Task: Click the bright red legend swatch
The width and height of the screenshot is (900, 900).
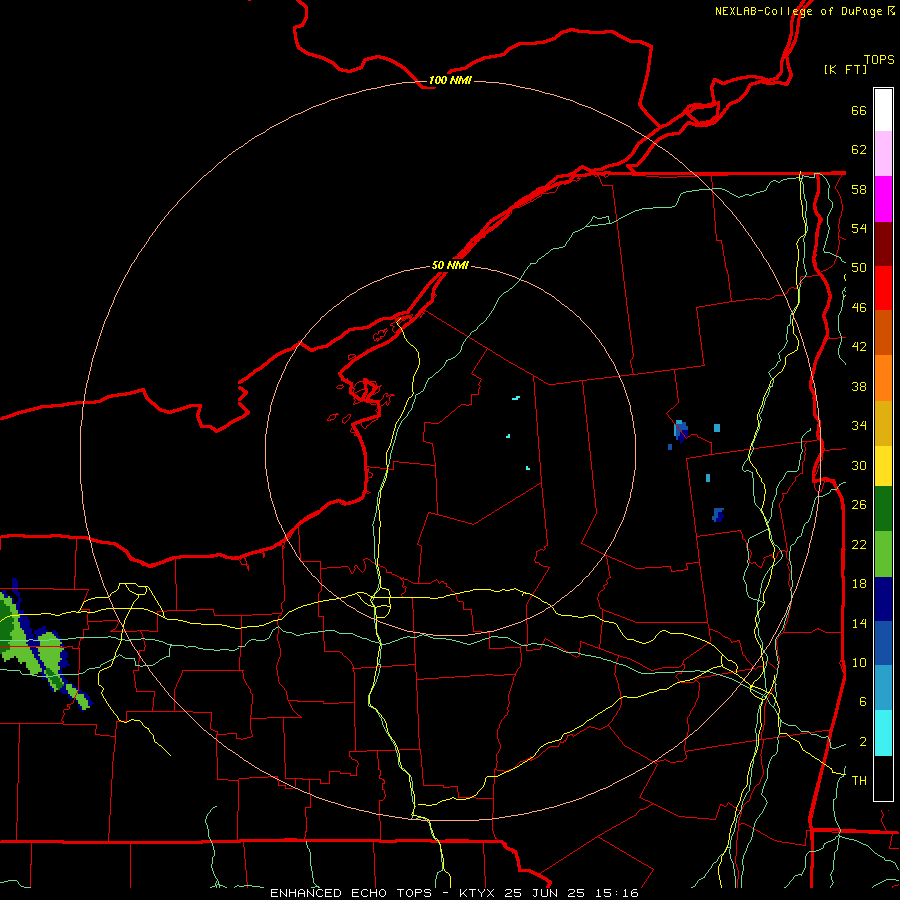Action: click(x=883, y=288)
